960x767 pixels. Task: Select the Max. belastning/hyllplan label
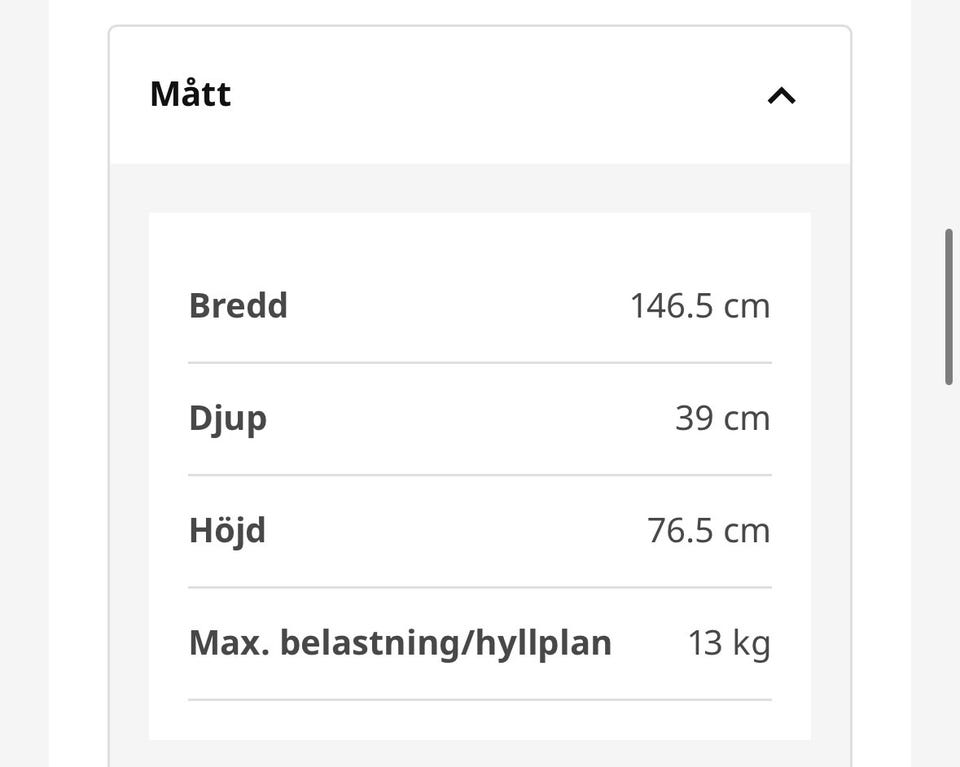point(400,643)
